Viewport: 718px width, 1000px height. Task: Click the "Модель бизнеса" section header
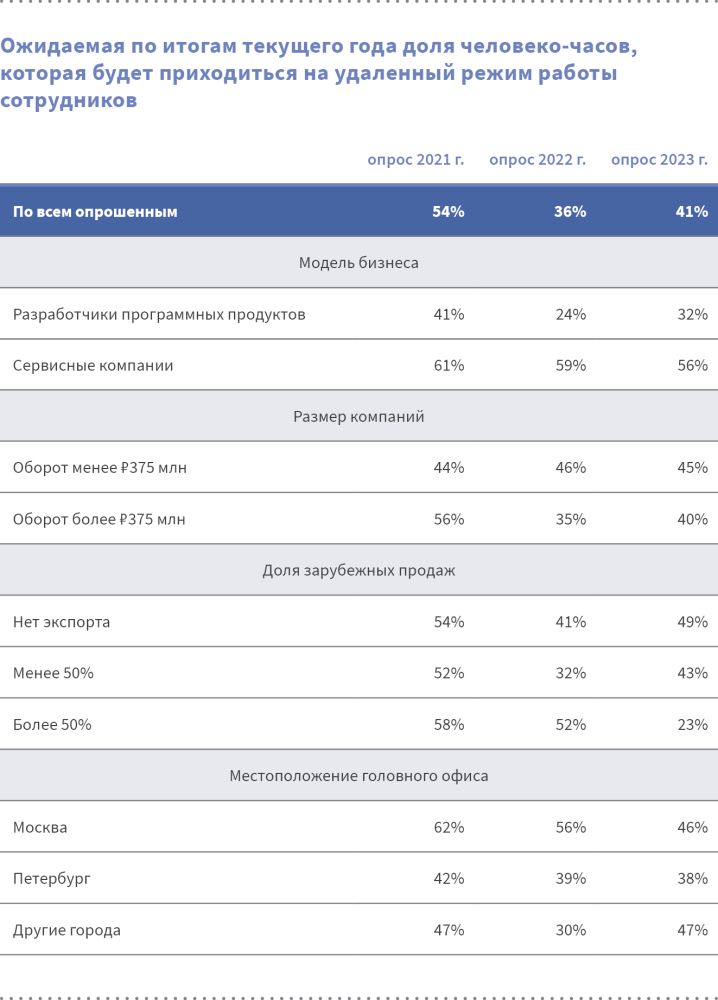[358, 263]
